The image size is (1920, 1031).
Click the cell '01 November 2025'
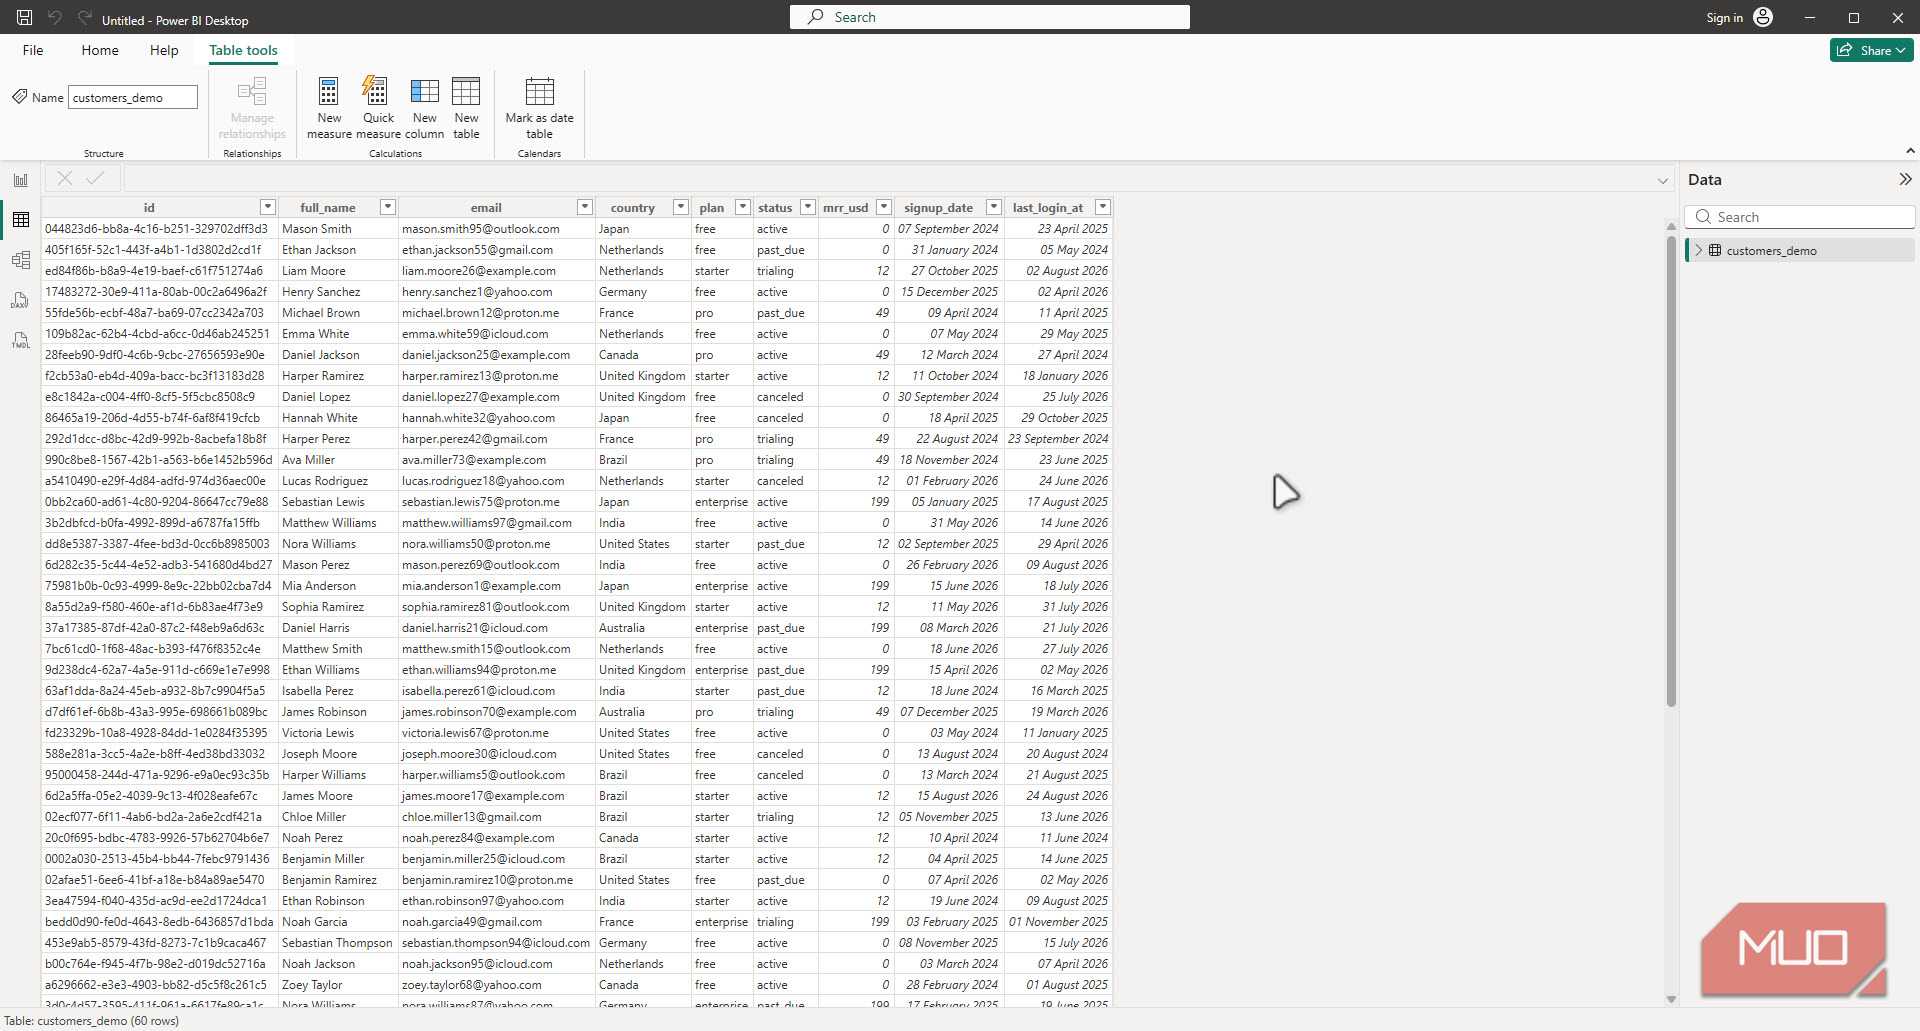tap(1058, 922)
